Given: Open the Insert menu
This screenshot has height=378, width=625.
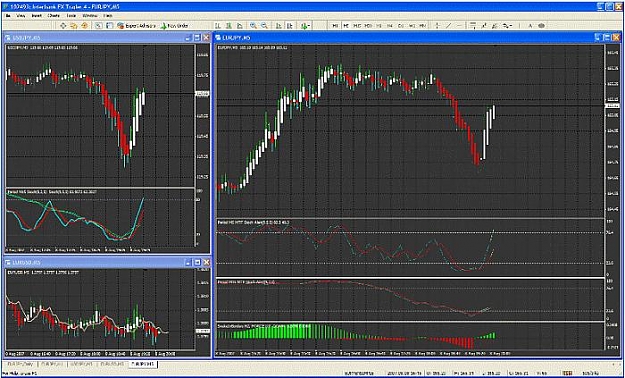Looking at the screenshot, I should (x=36, y=16).
